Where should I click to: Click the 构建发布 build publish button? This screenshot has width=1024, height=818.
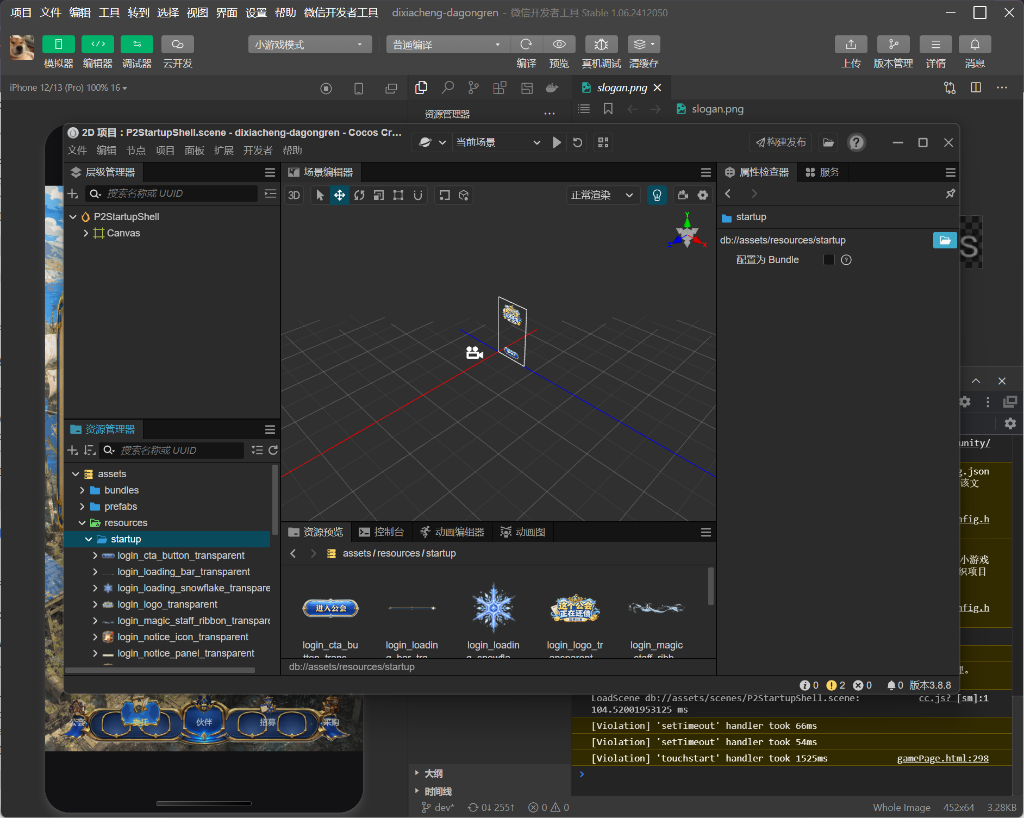pyautogui.click(x=780, y=142)
